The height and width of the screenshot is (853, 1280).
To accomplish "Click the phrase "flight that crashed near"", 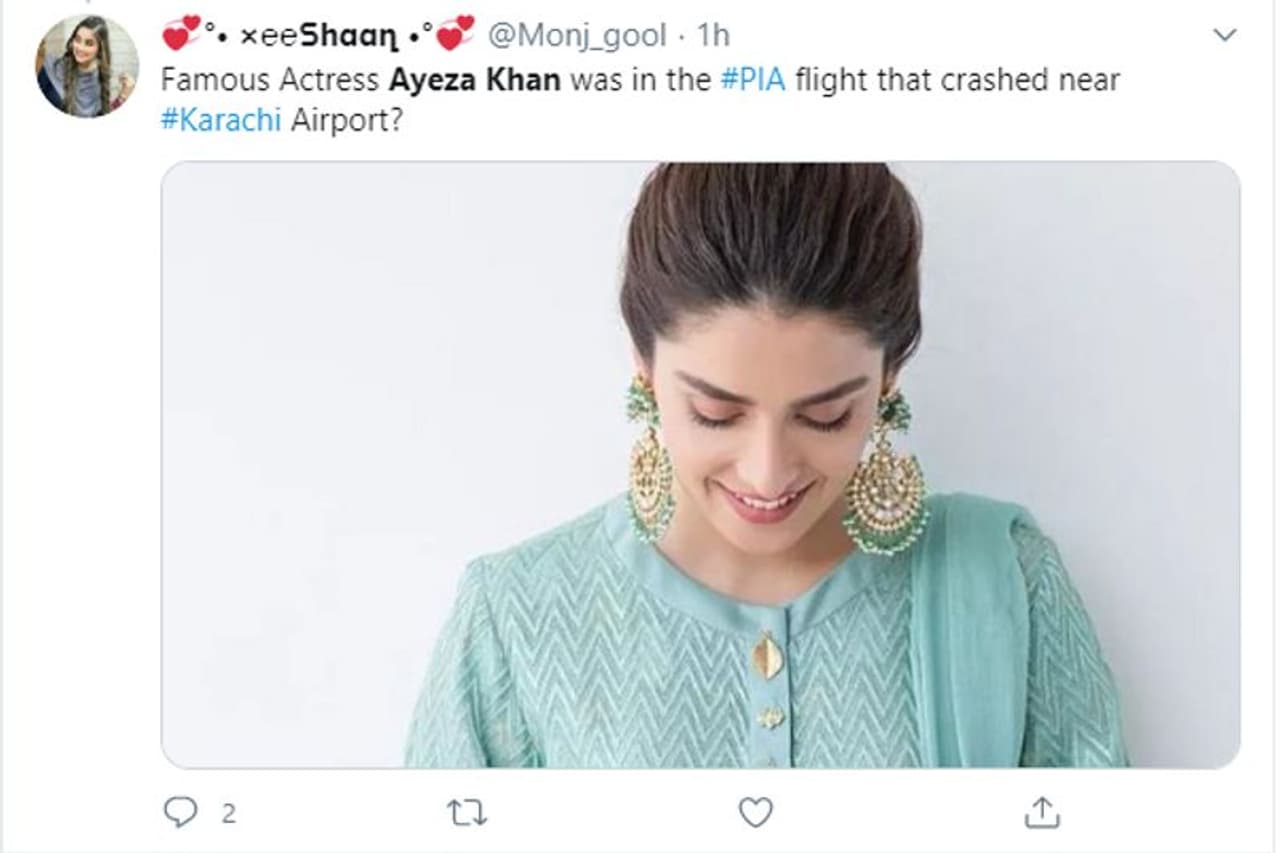I will click(958, 81).
